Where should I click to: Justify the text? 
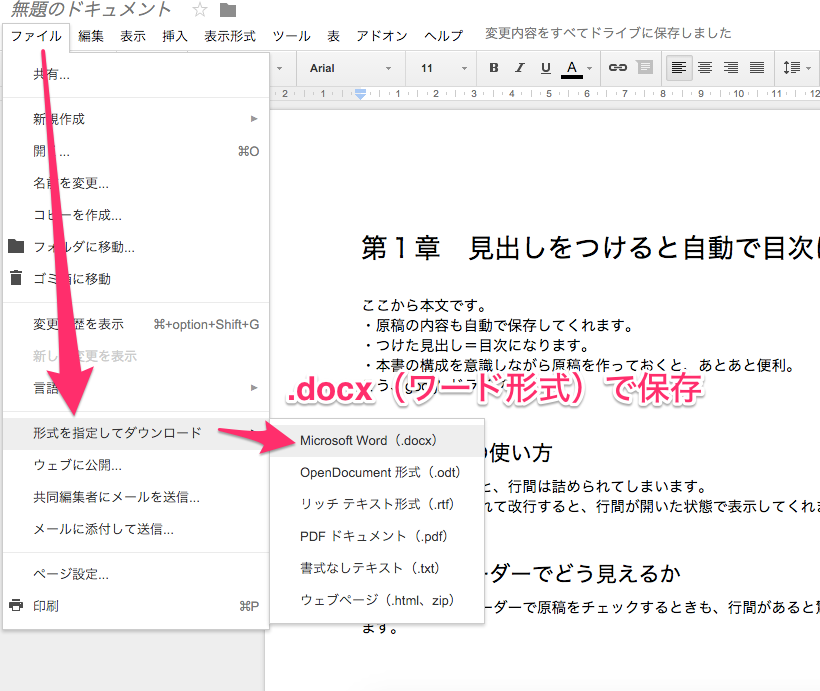coord(757,68)
